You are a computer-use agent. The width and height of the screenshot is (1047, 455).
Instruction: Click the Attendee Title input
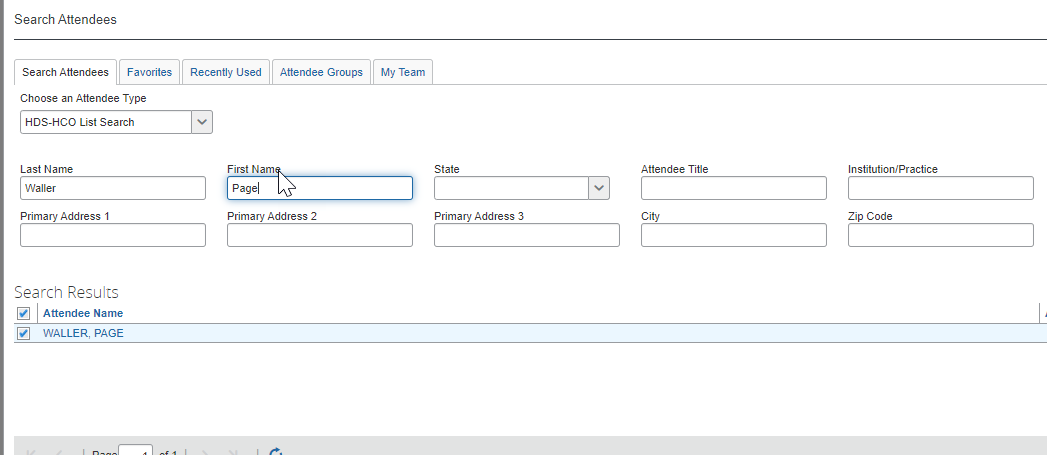(733, 188)
